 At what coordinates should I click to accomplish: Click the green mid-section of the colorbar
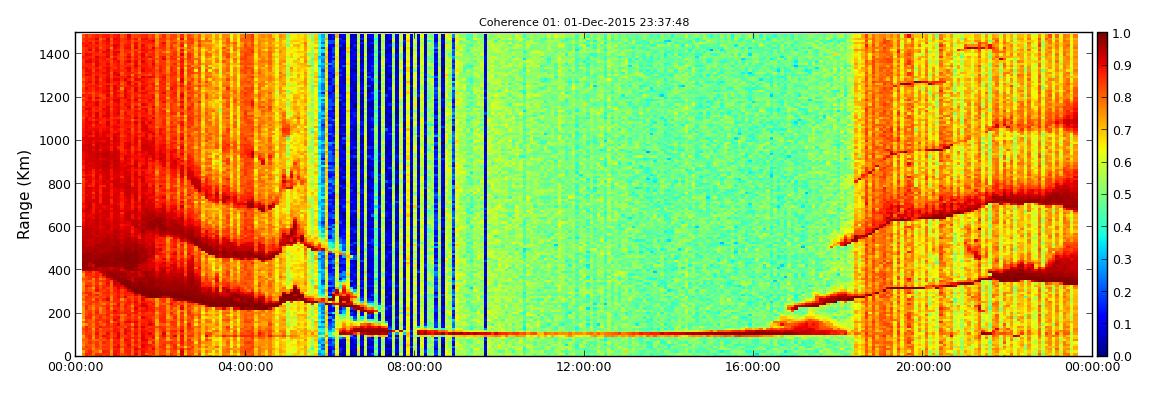tap(1102, 195)
